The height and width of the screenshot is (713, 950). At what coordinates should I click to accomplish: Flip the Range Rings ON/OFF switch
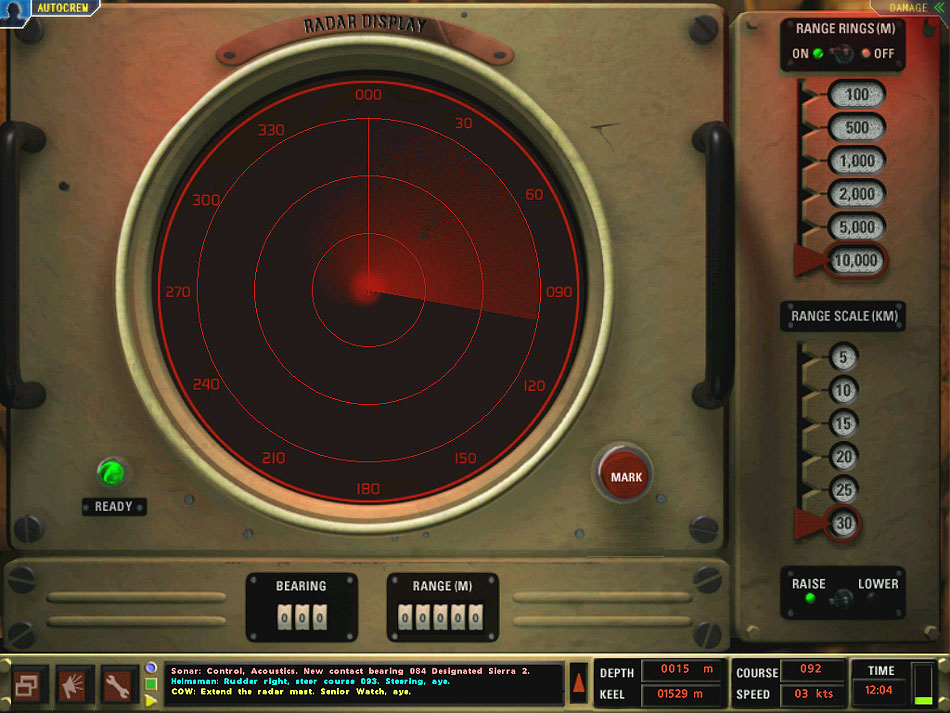842,54
